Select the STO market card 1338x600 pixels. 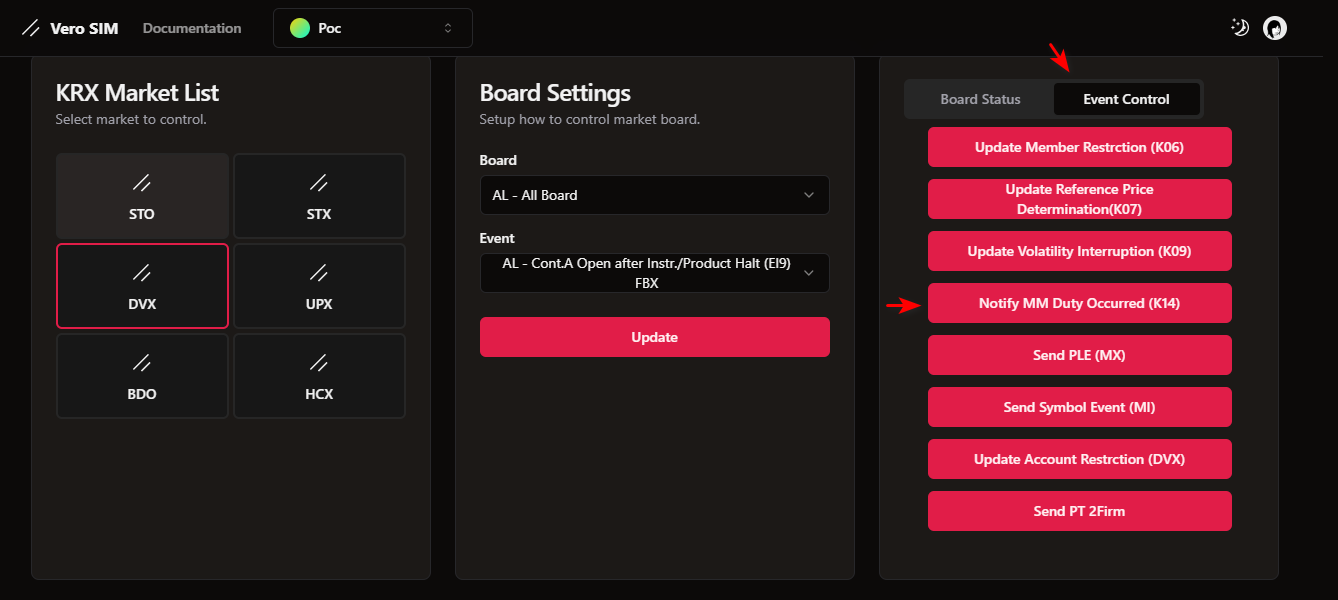click(x=142, y=196)
